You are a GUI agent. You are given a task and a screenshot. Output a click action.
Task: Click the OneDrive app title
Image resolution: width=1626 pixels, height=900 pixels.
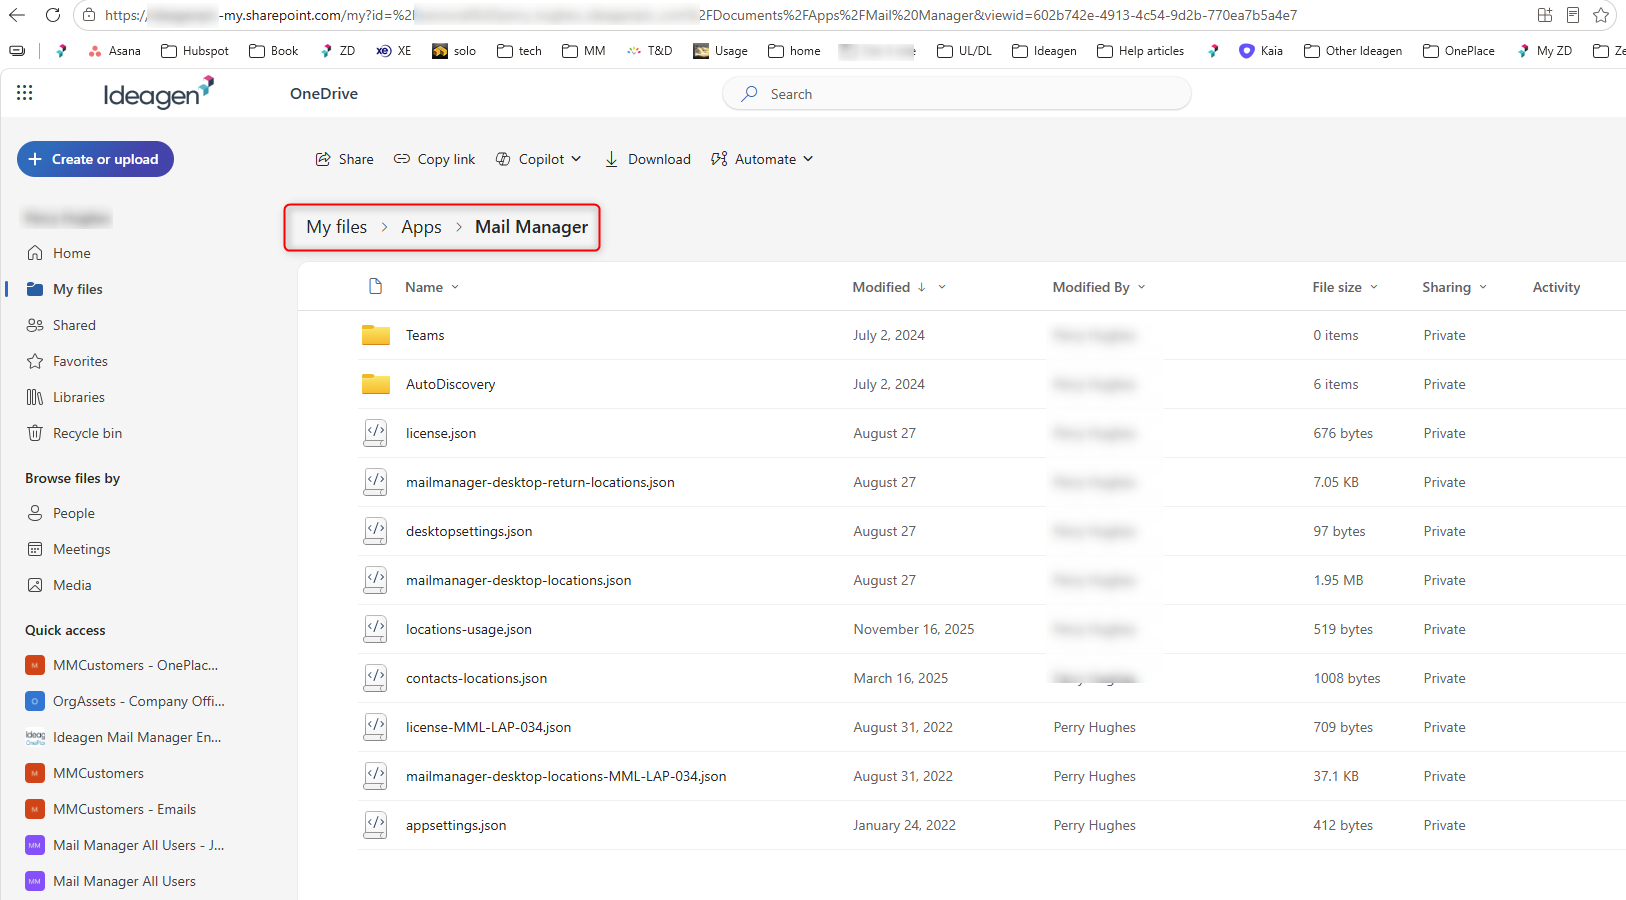(x=324, y=93)
